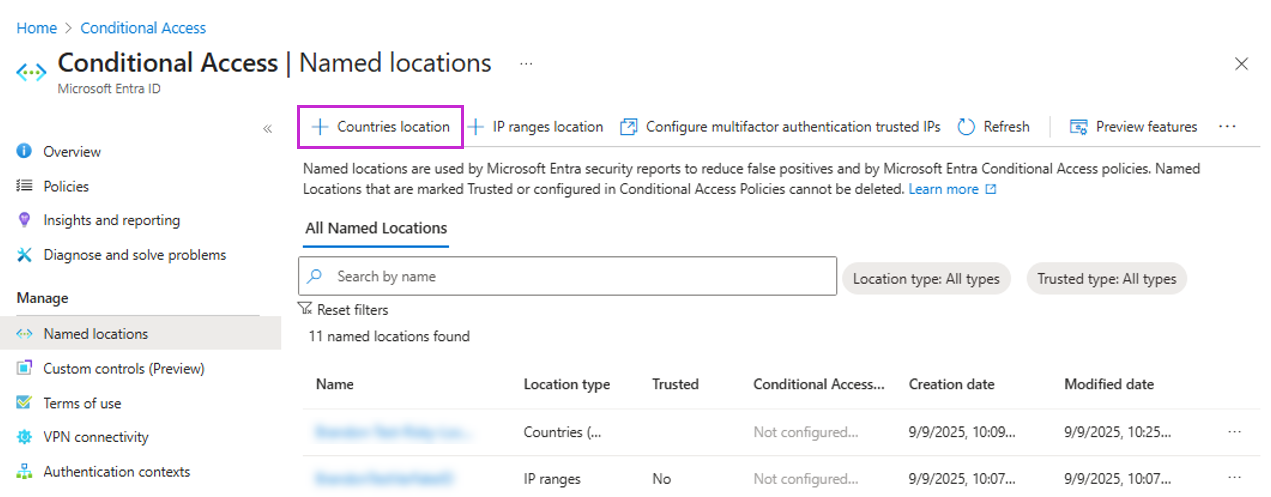
Task: Go to VPN connectivity
Action: (x=96, y=437)
